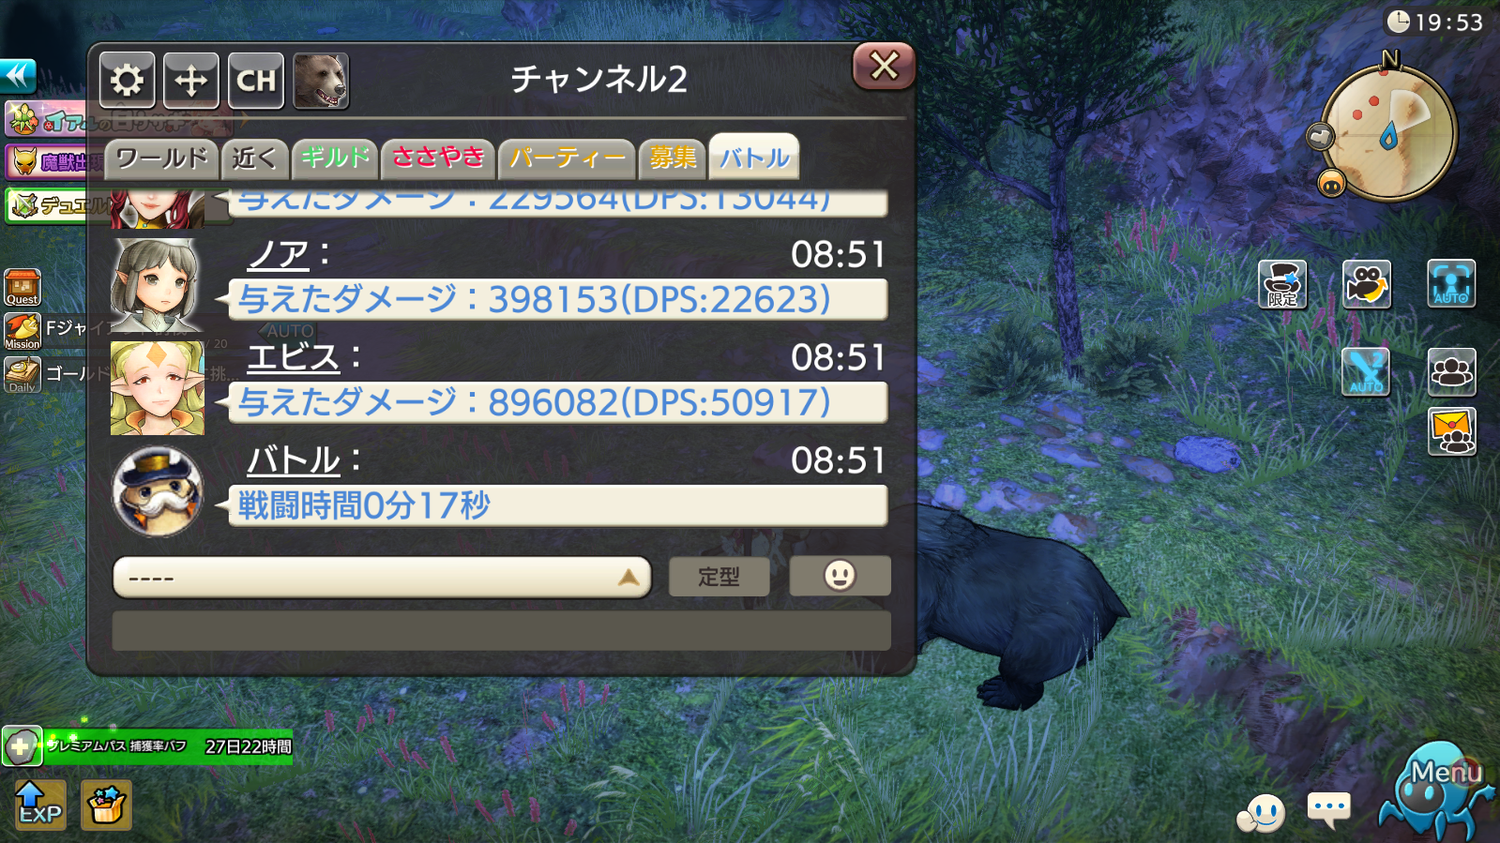Expand the premium pass buff plus icon
The height and width of the screenshot is (843, 1500).
20,746
